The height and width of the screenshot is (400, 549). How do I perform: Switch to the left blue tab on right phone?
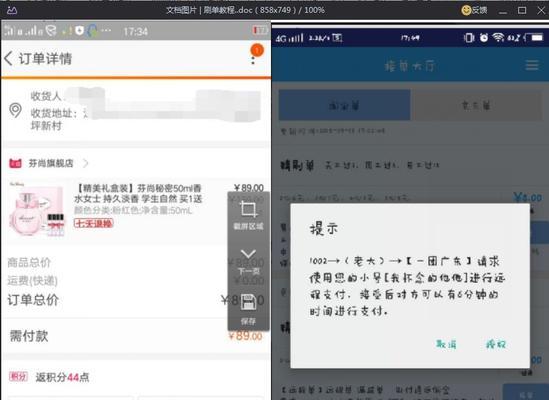pos(345,105)
